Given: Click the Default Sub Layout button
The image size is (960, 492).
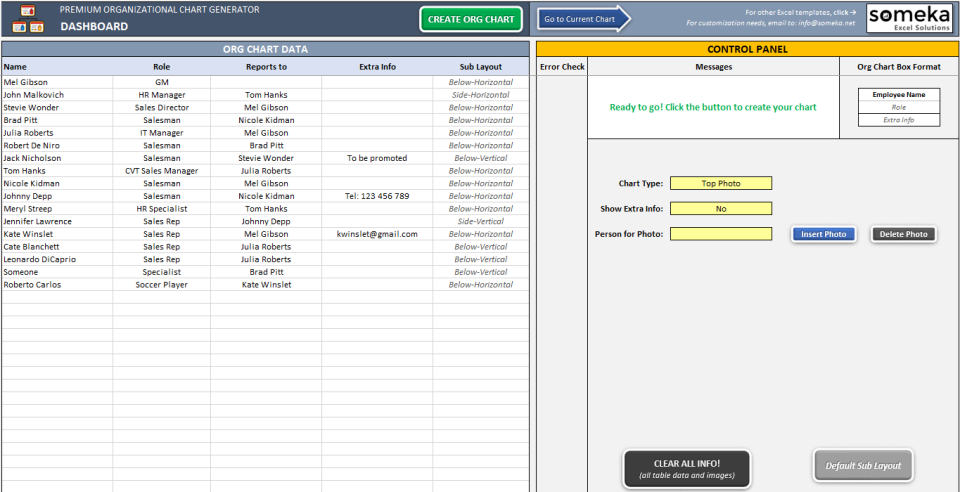Looking at the screenshot, I should coord(863,466).
